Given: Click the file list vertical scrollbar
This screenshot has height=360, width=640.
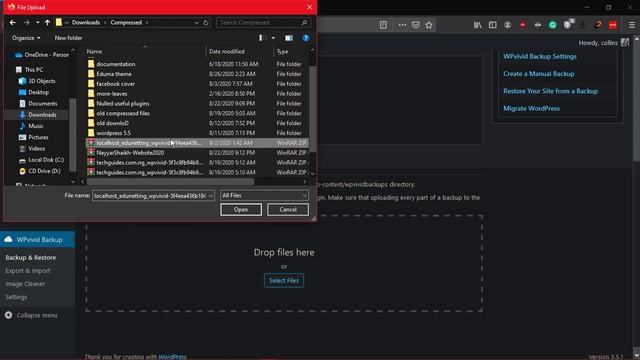Looking at the screenshot, I should 312,109.
